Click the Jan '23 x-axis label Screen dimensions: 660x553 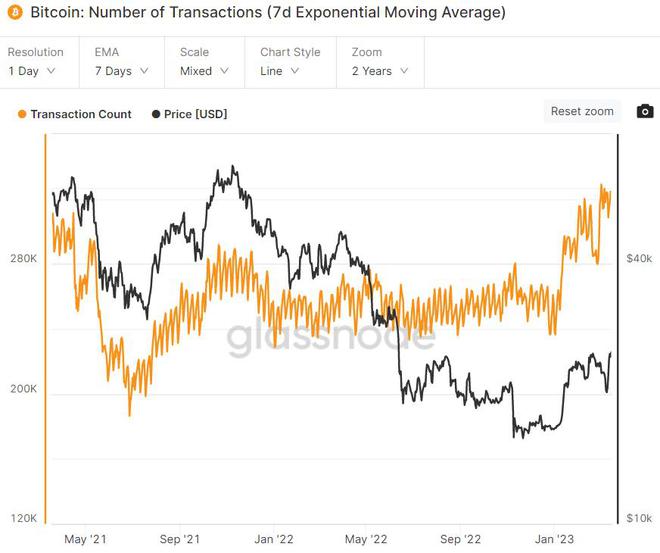[x=558, y=539]
